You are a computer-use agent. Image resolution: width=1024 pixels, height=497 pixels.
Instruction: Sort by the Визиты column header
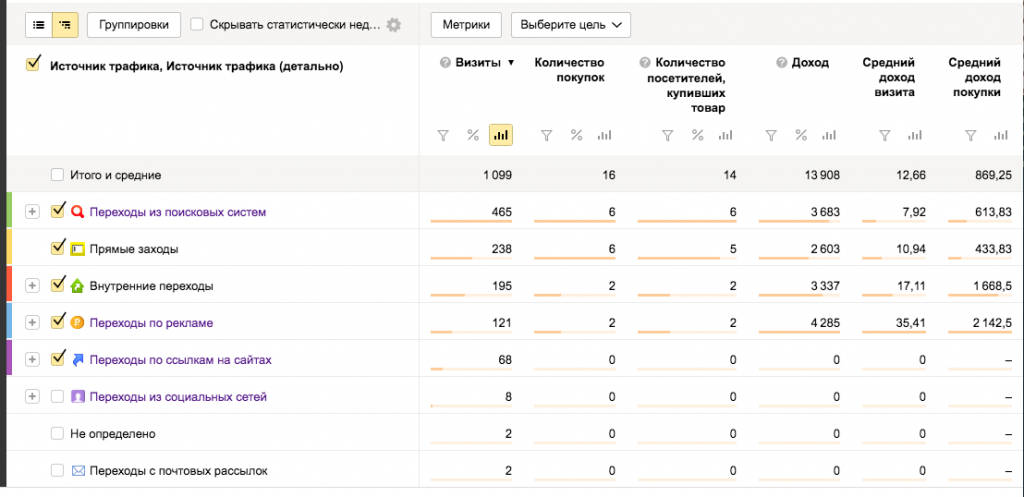tap(478, 63)
